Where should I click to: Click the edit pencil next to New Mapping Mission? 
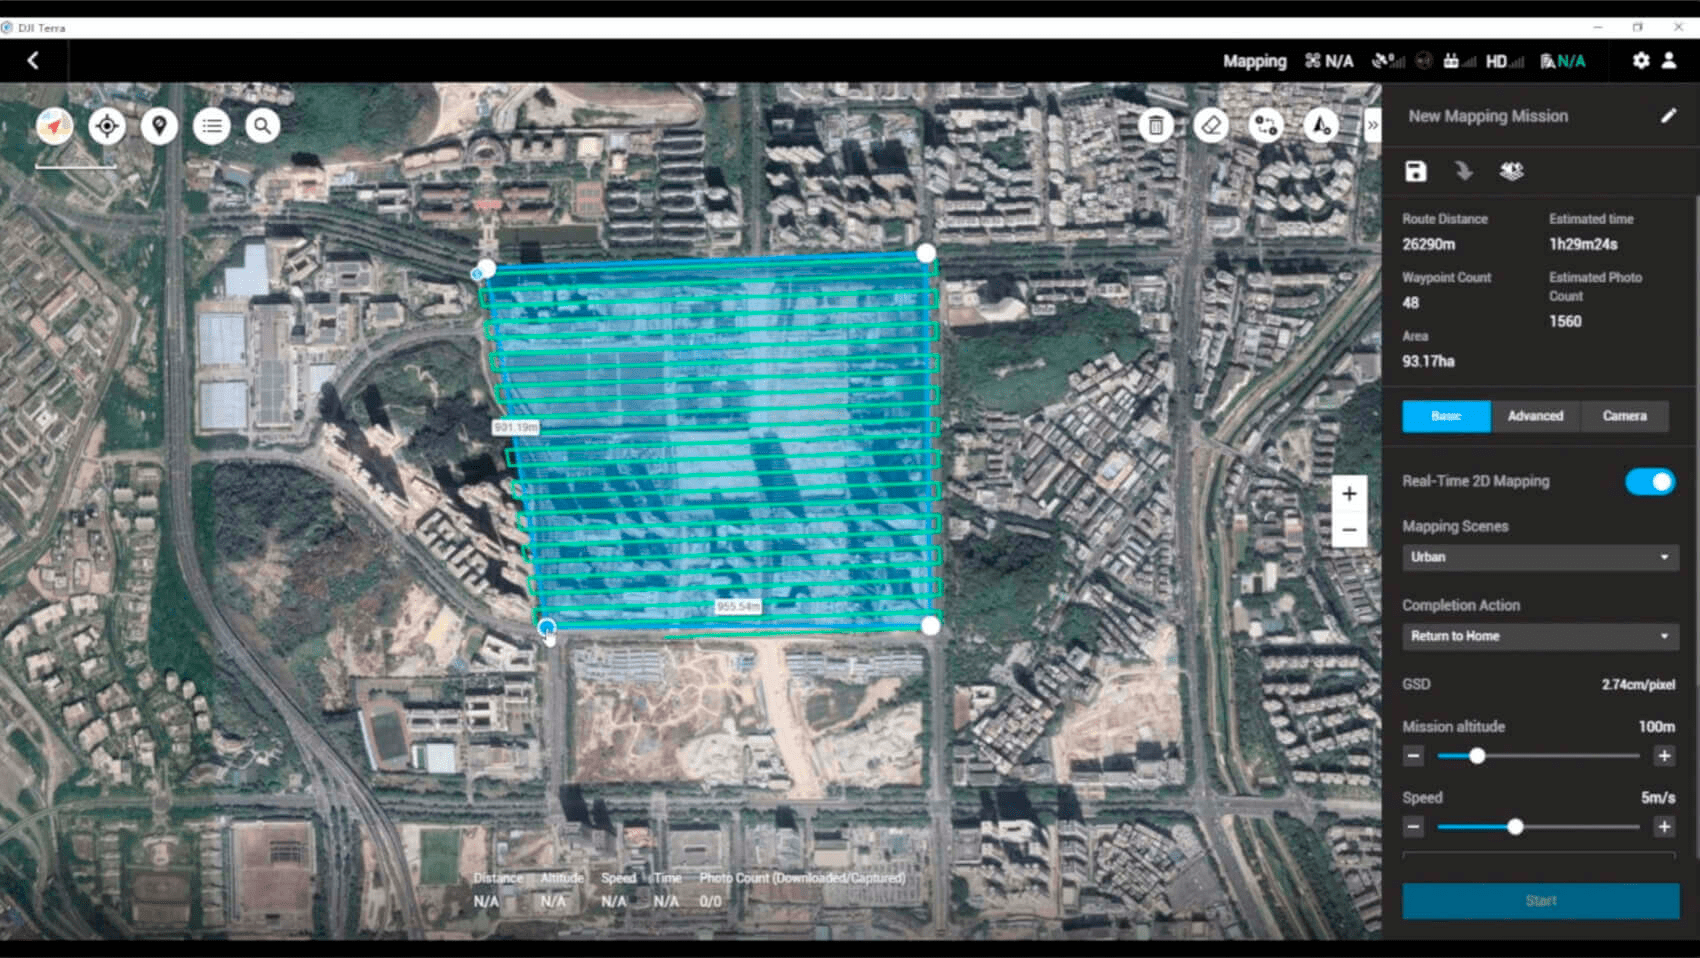(1668, 116)
